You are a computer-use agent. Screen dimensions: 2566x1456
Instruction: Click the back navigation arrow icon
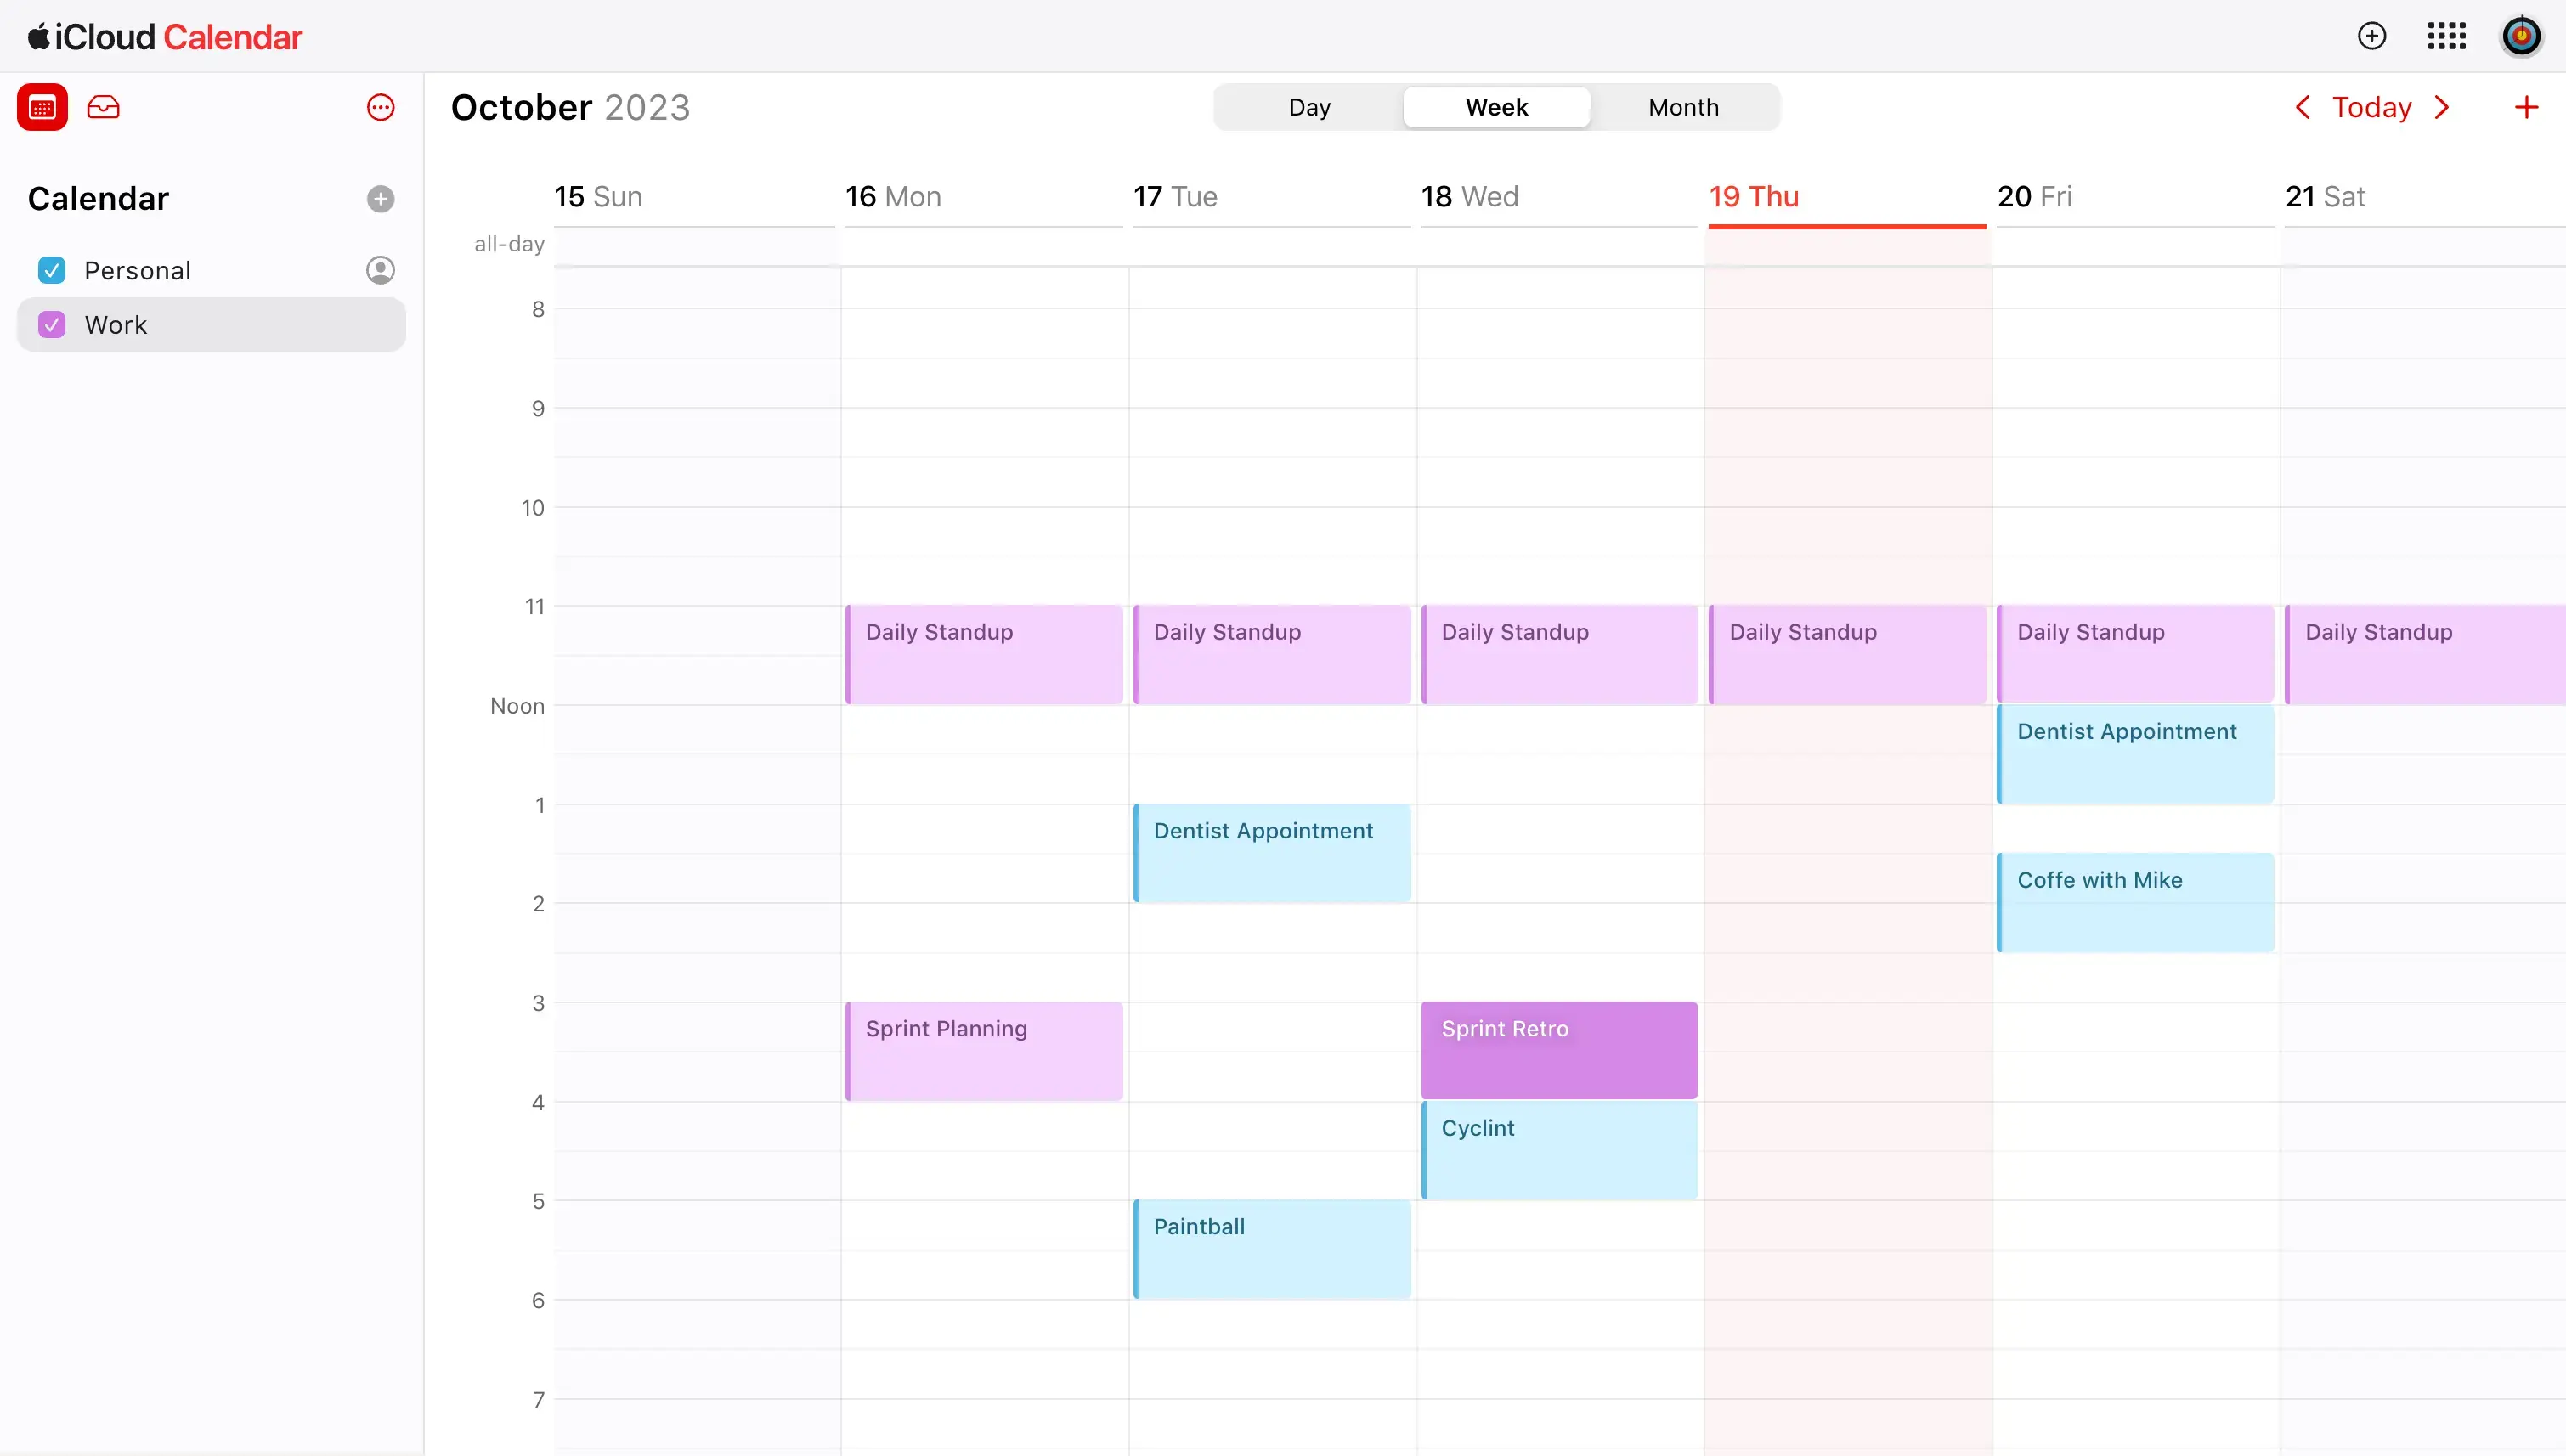2303,108
